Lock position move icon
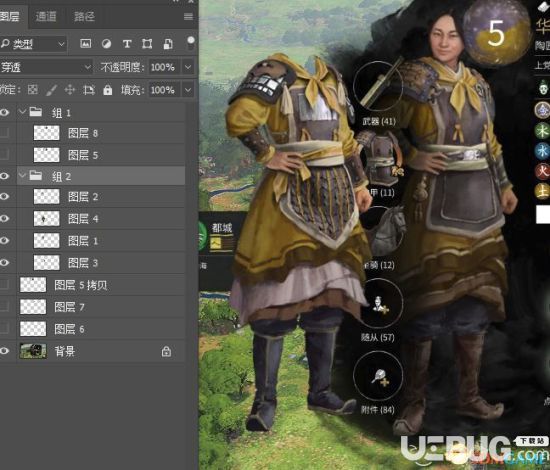This screenshot has width=550, height=470. pyautogui.click(x=70, y=90)
